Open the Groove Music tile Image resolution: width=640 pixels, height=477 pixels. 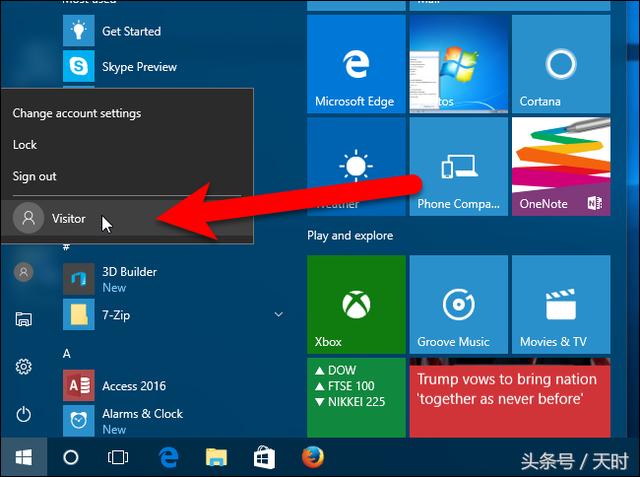[459, 304]
